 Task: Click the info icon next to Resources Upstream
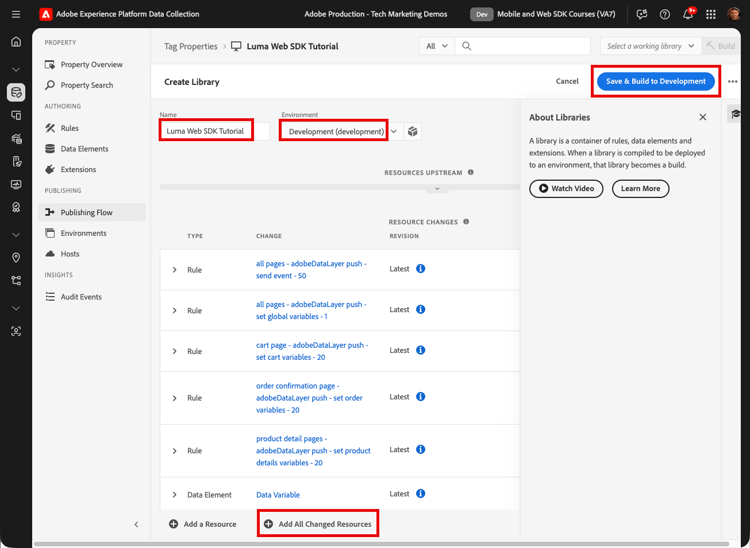point(471,172)
